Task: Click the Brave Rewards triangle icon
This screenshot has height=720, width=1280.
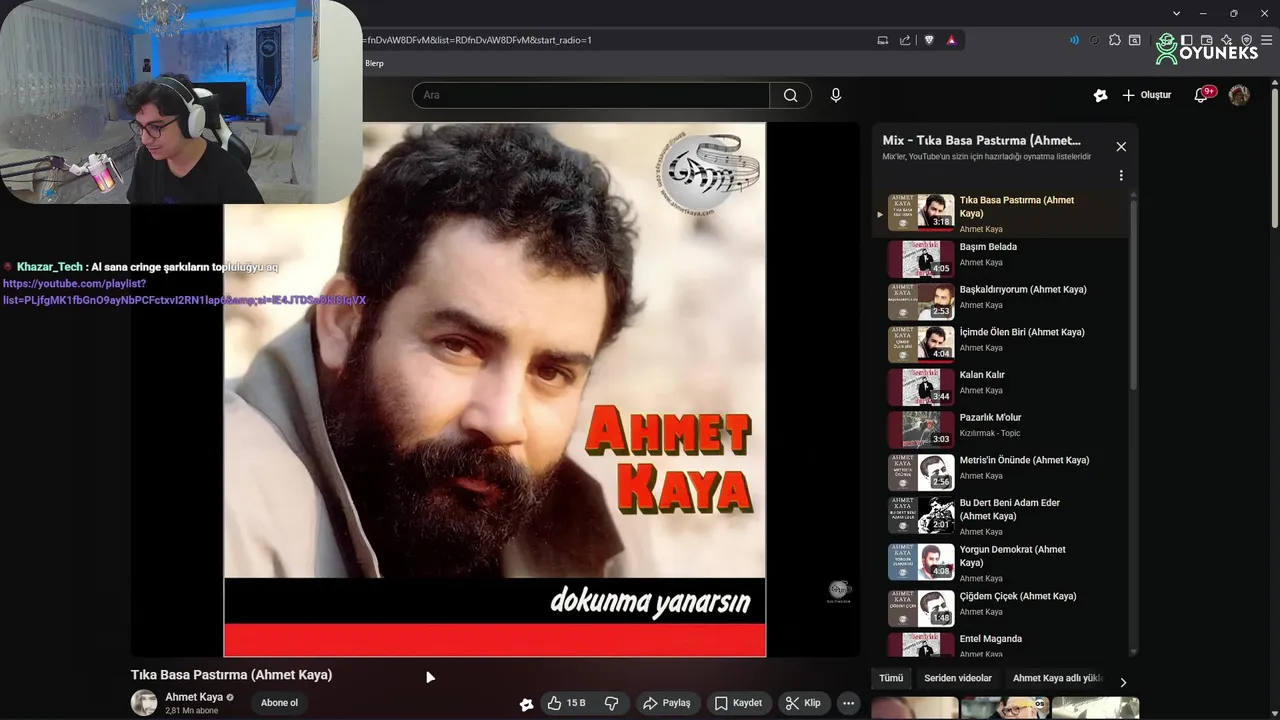Action: pyautogui.click(x=951, y=40)
